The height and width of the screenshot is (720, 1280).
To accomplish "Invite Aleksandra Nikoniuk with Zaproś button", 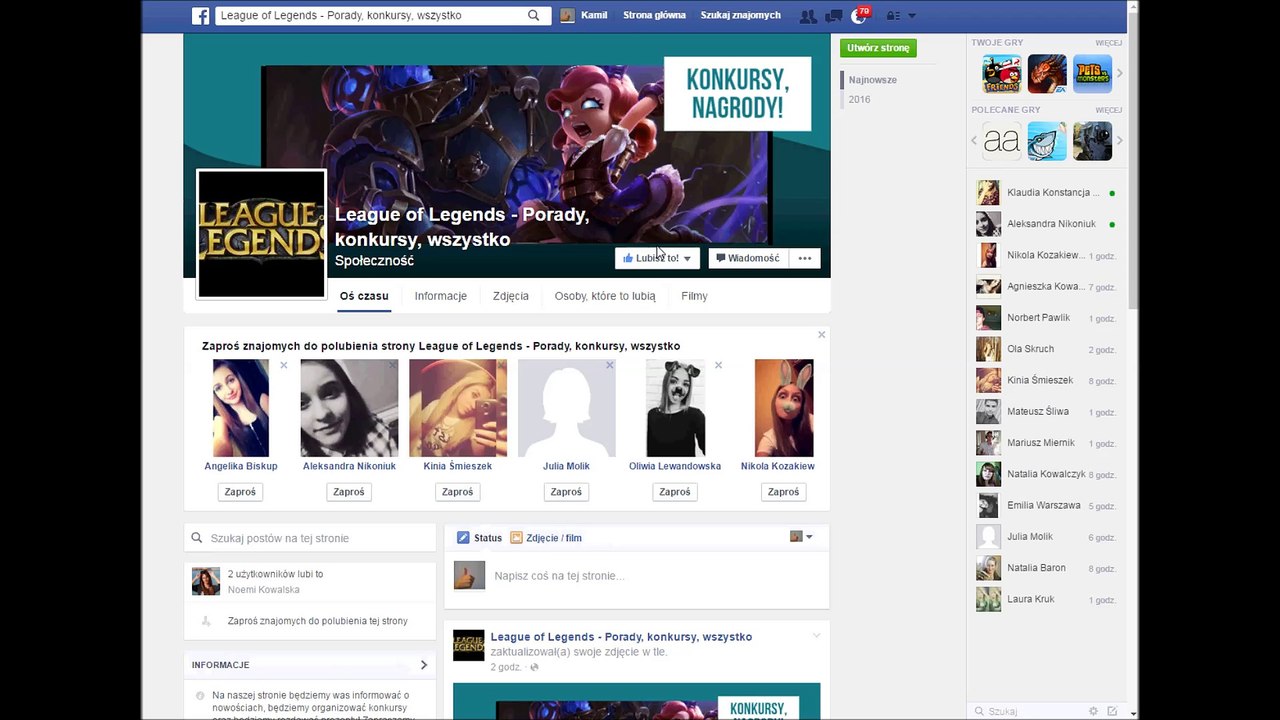I will click(349, 492).
